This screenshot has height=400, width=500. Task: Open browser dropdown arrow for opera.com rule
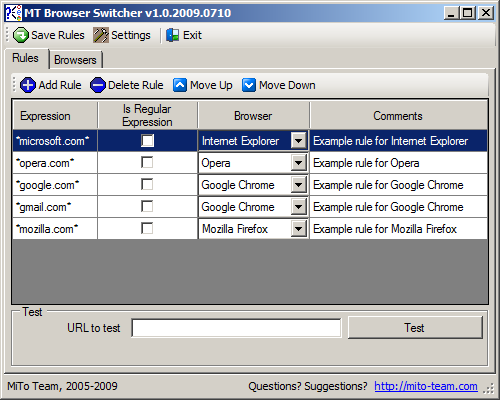299,163
